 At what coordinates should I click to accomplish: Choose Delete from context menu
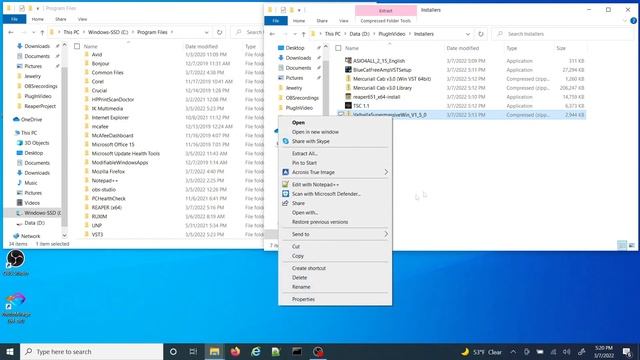299,278
